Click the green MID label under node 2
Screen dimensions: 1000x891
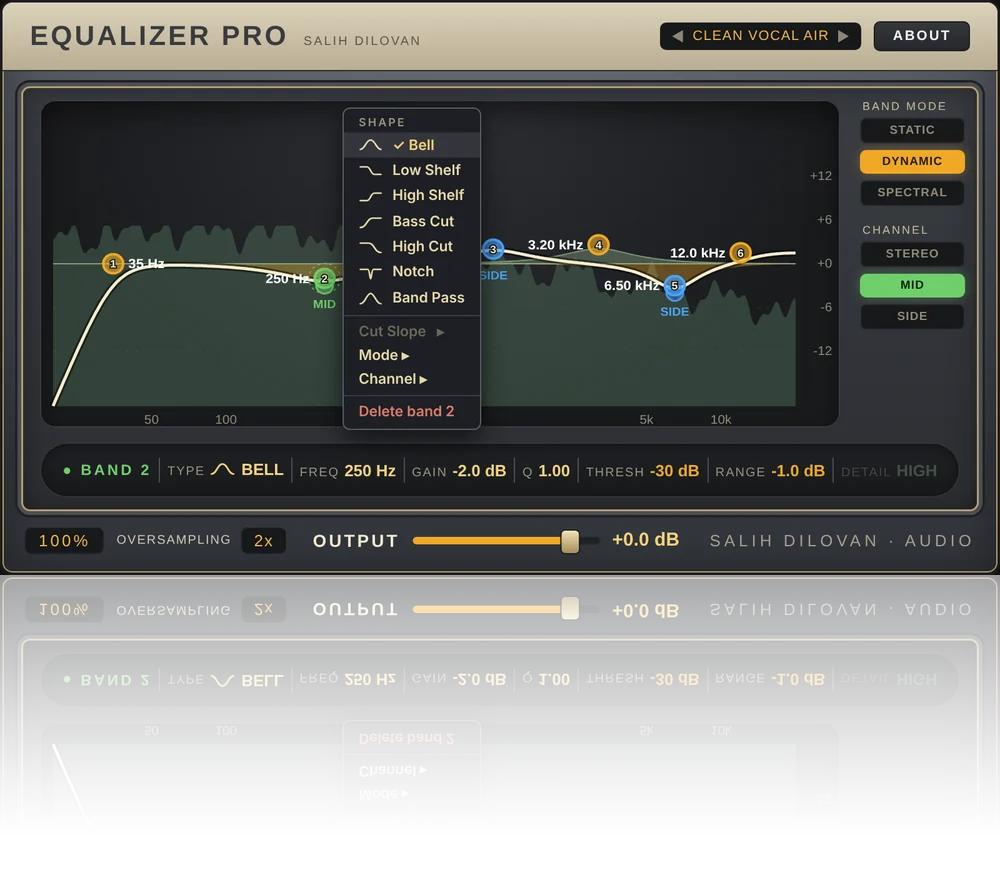pyautogui.click(x=324, y=304)
